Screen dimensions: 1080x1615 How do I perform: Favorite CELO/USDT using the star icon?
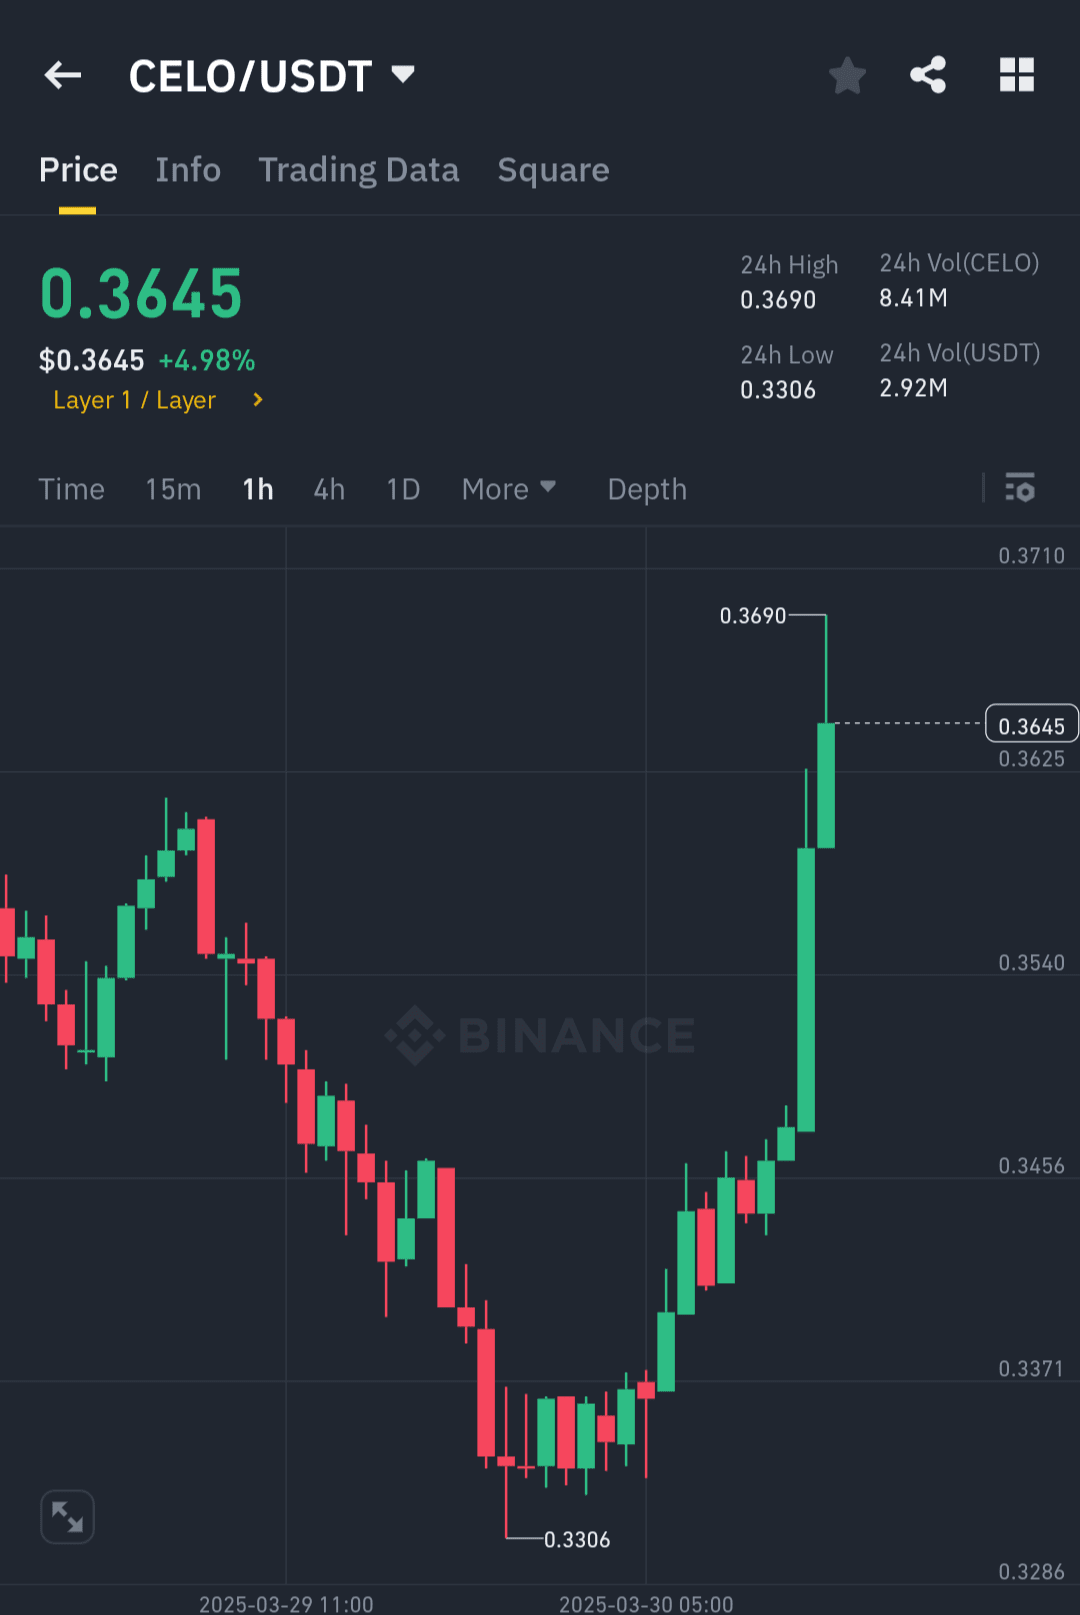coord(847,75)
